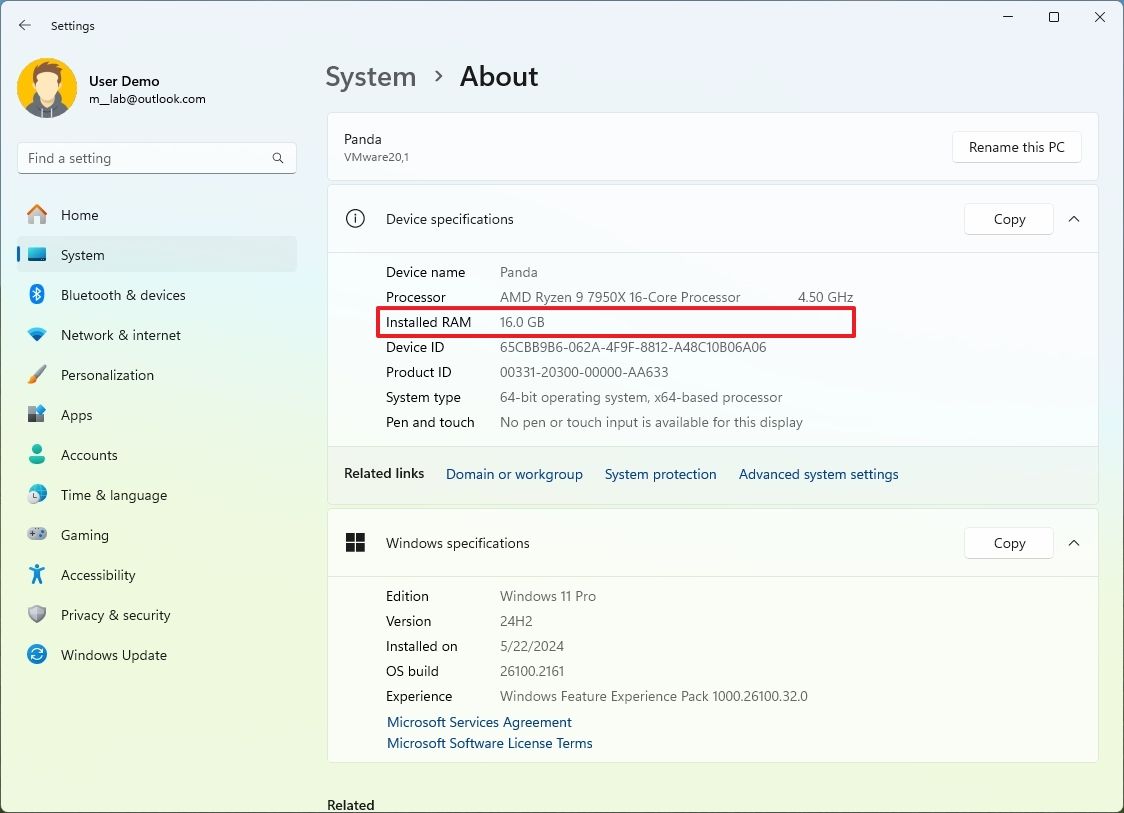The image size is (1124, 813).
Task: Open Home in the sidebar
Action: click(81, 214)
